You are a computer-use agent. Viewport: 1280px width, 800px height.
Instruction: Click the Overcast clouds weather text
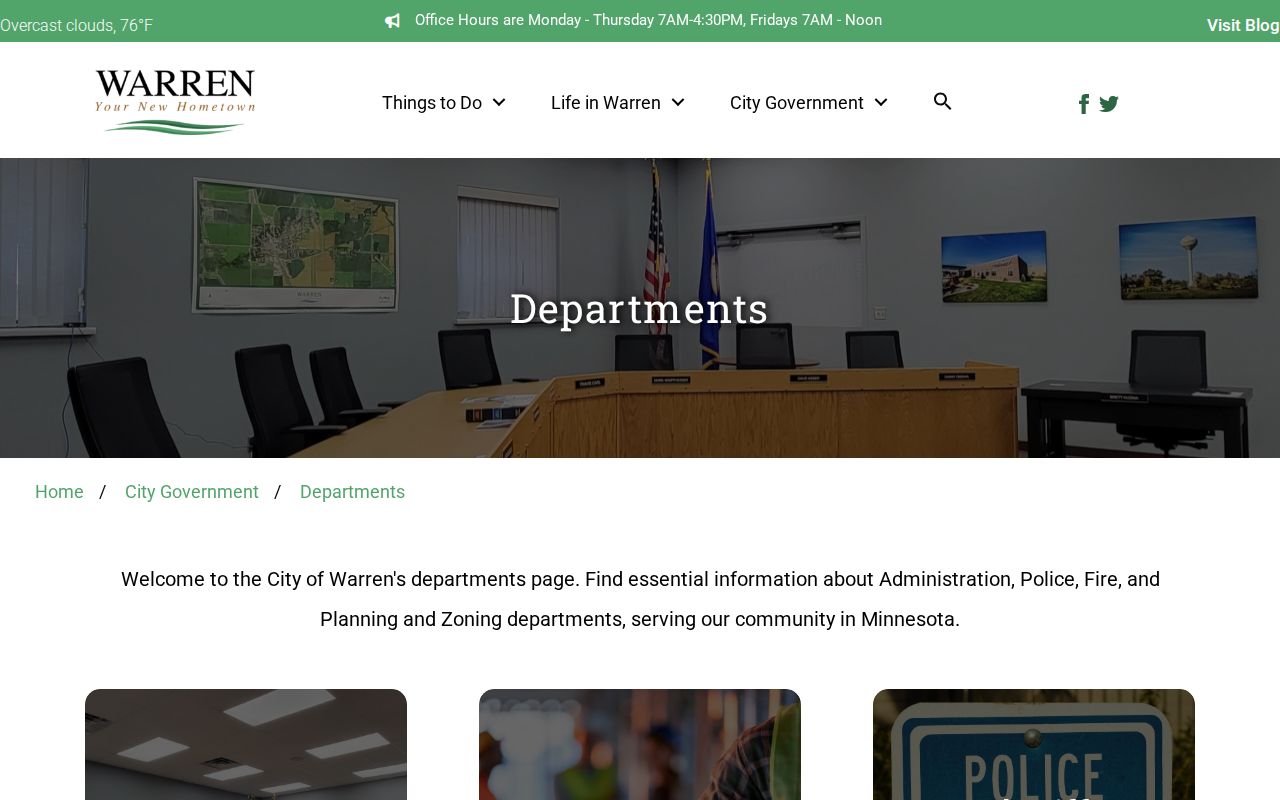pos(77,25)
